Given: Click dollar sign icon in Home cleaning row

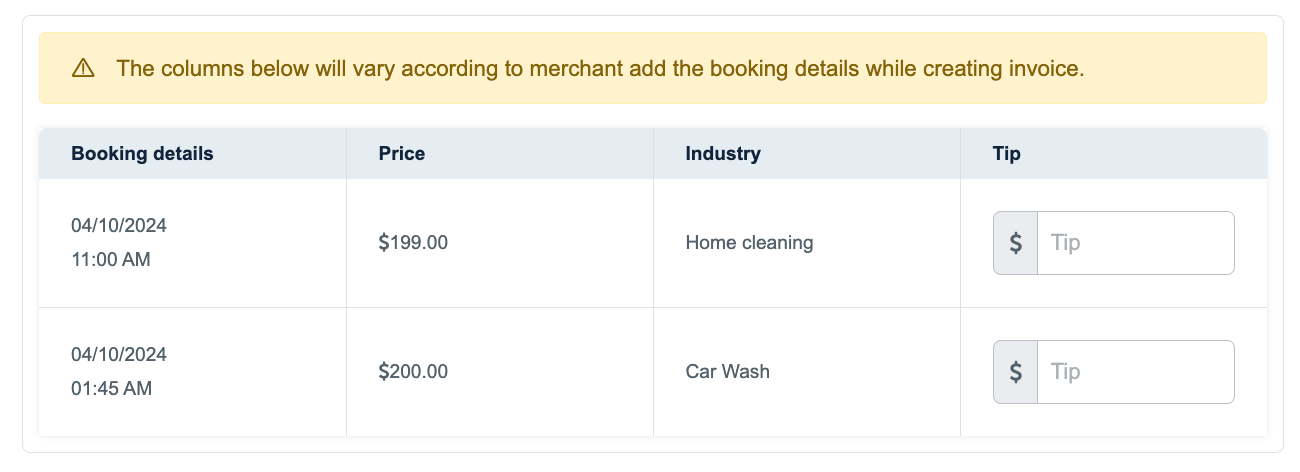Looking at the screenshot, I should (1015, 243).
